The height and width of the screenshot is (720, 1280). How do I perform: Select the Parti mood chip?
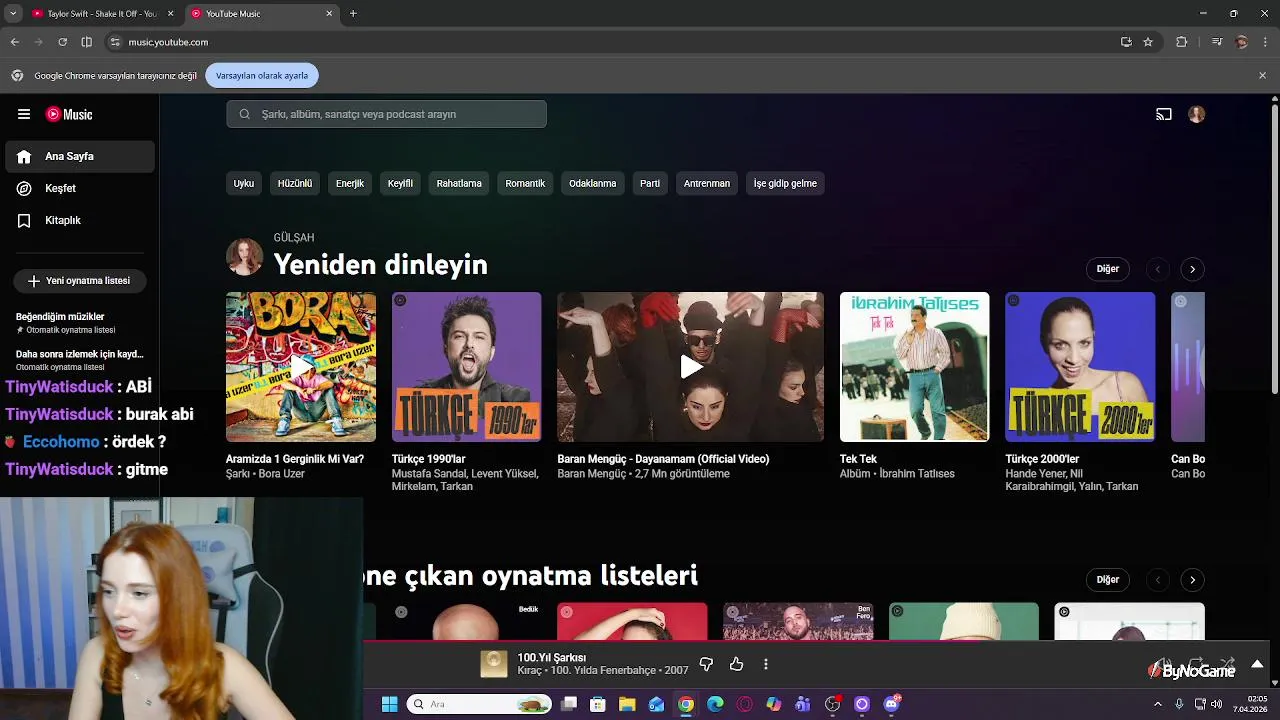coord(650,184)
